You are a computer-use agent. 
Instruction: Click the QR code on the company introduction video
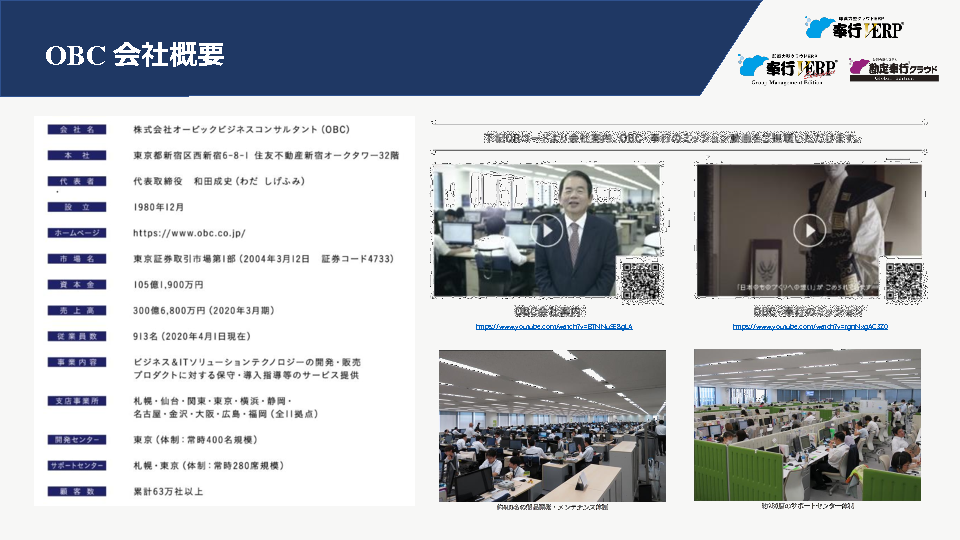[640, 279]
